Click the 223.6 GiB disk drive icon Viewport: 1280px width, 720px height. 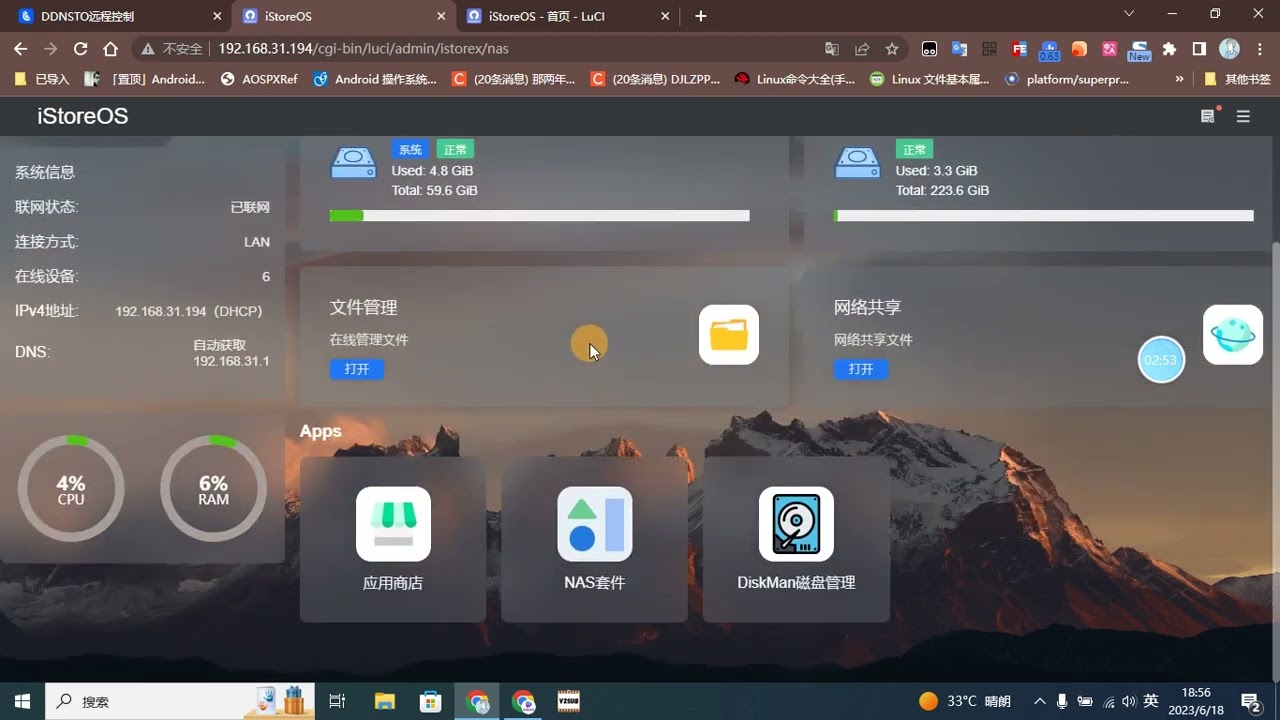pos(857,162)
